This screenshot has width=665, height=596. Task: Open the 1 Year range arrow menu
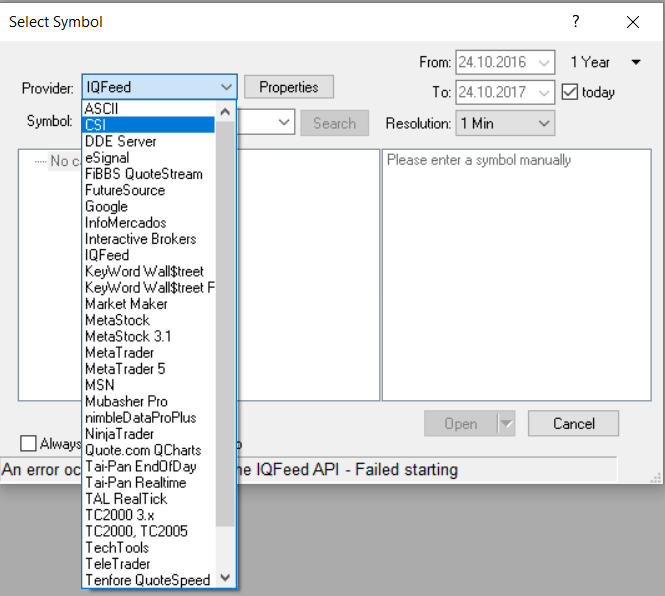pyautogui.click(x=636, y=63)
